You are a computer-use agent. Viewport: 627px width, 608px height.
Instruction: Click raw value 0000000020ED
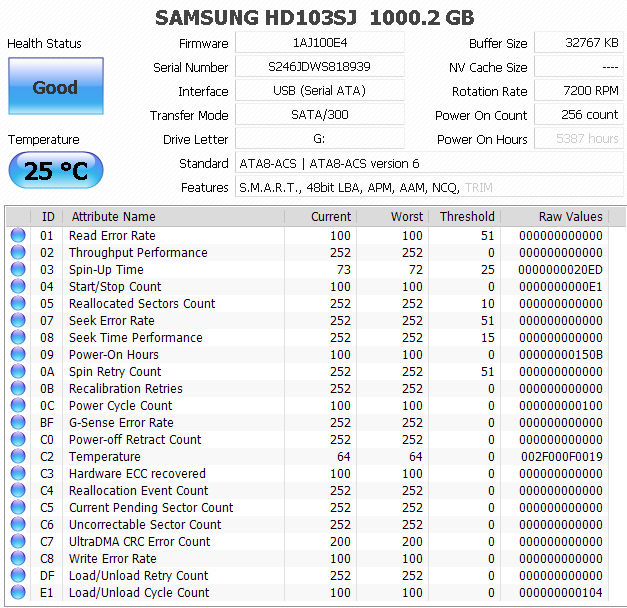click(560, 270)
